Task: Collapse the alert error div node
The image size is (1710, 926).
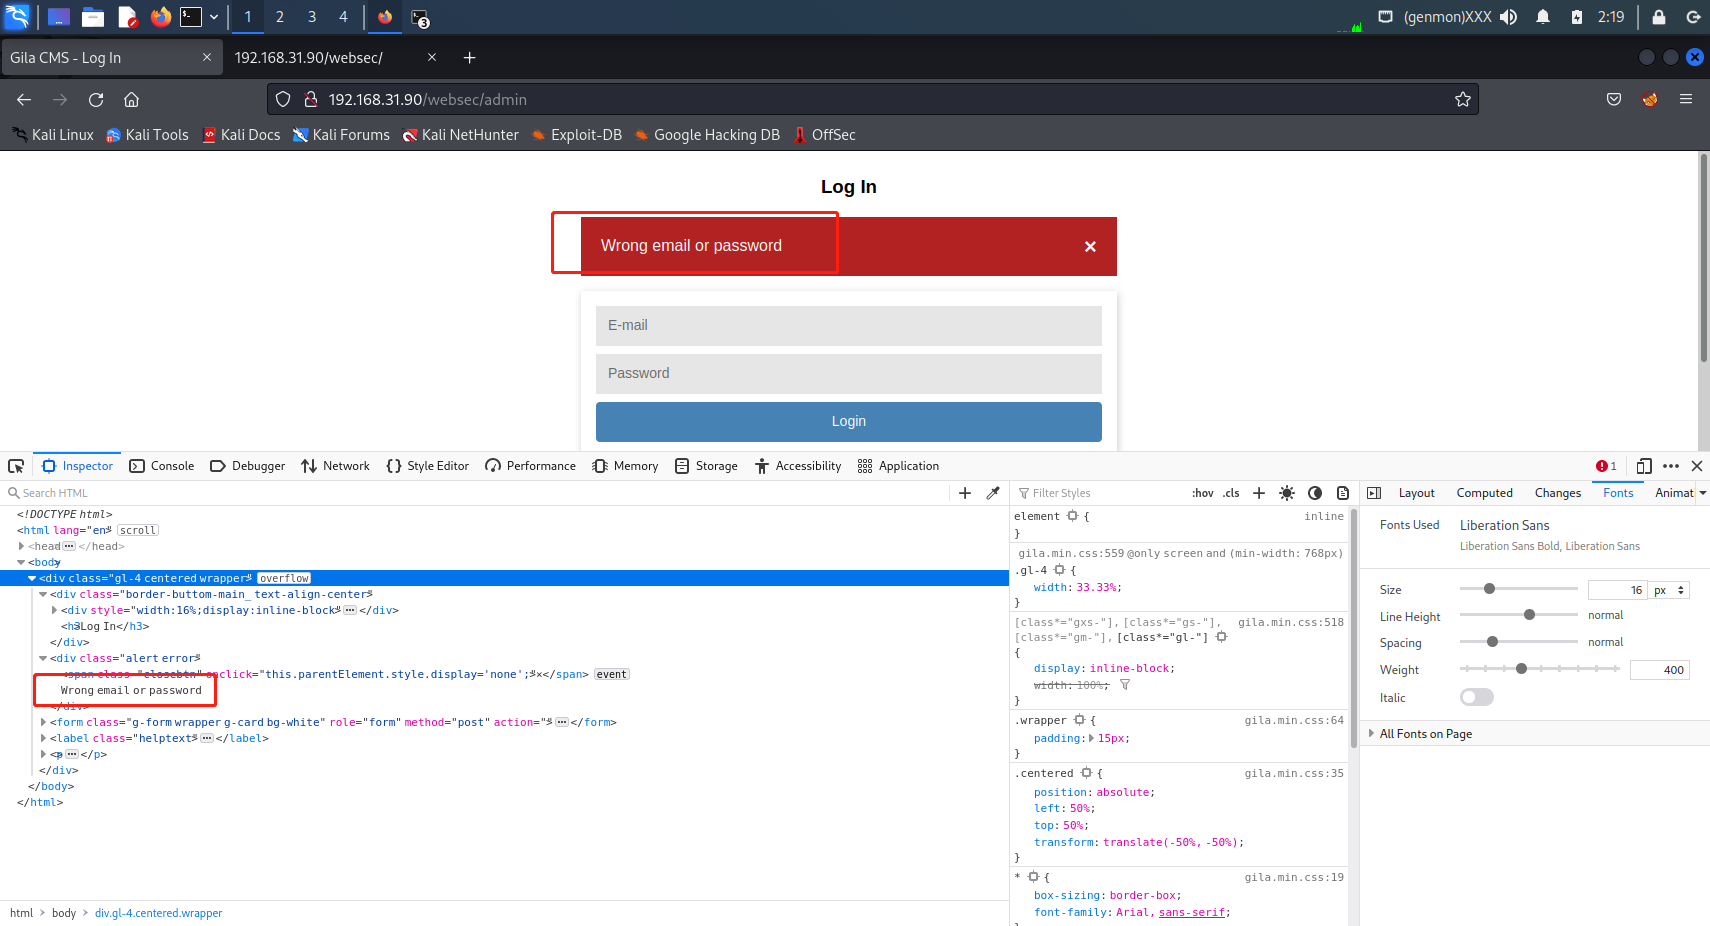Action: pyautogui.click(x=43, y=658)
